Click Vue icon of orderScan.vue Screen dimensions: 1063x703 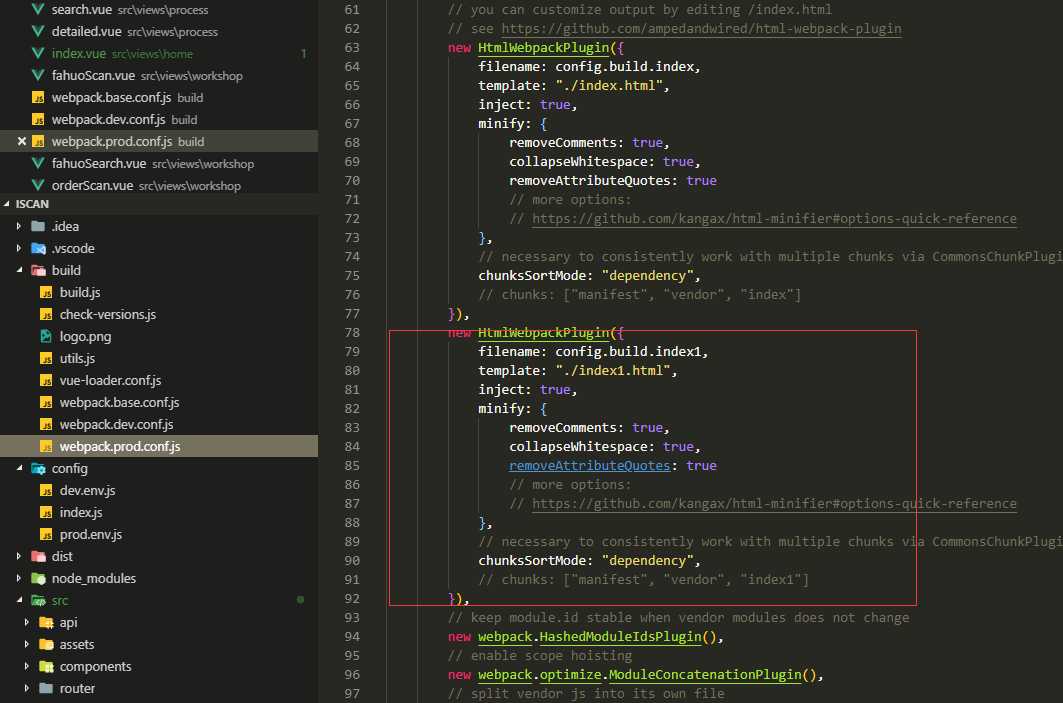[38, 185]
